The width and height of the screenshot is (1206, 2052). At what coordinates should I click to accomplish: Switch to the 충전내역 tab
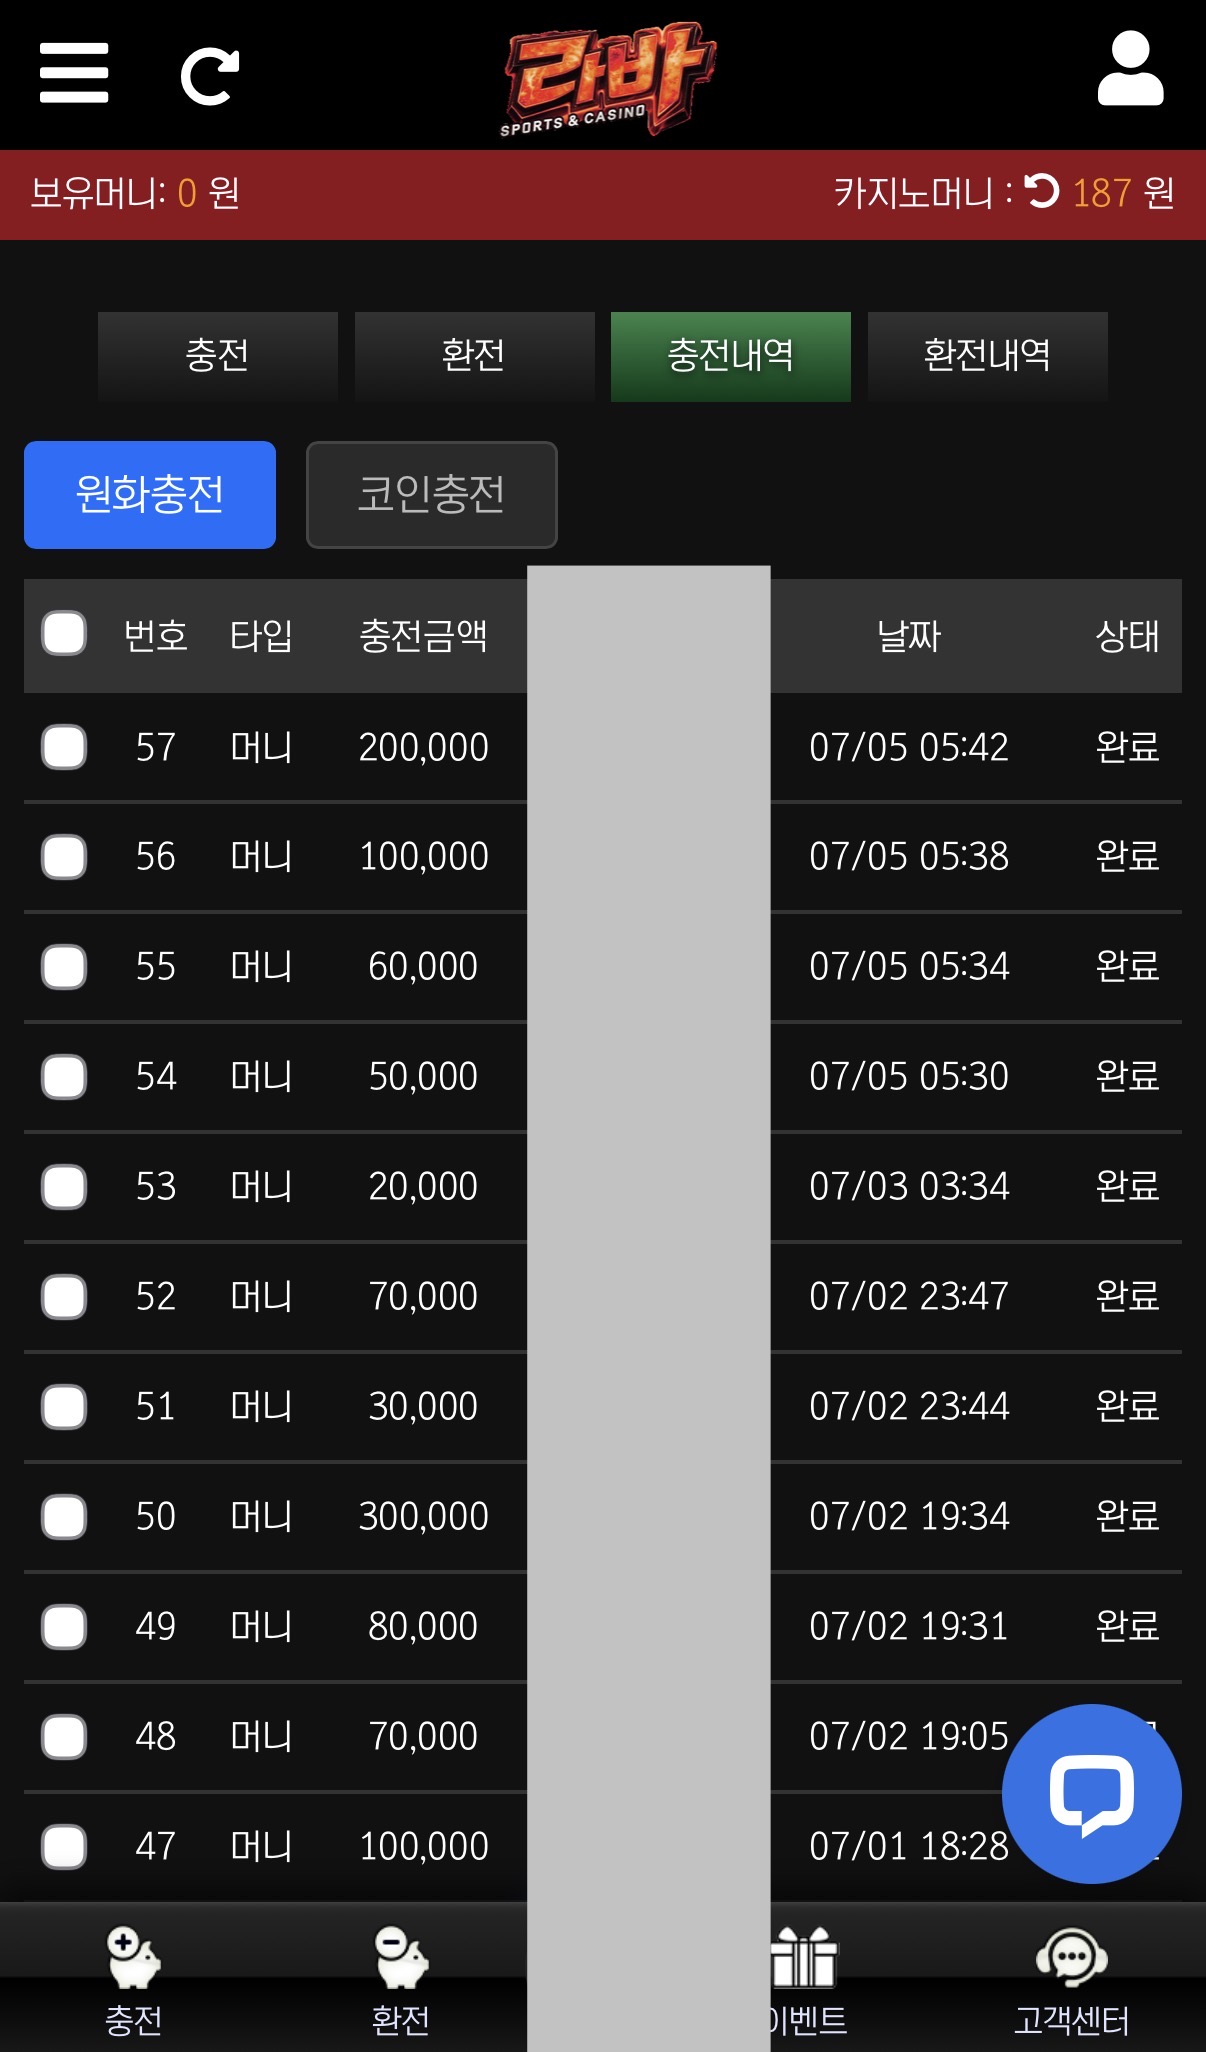click(731, 356)
